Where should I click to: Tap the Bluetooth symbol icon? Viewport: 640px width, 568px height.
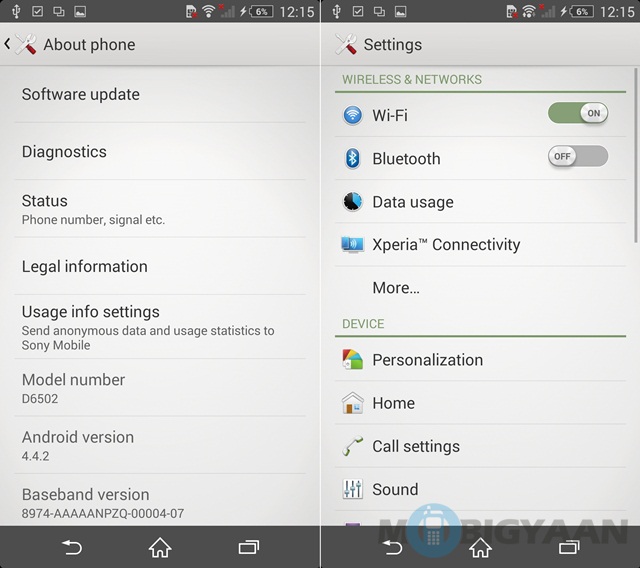pyautogui.click(x=352, y=158)
